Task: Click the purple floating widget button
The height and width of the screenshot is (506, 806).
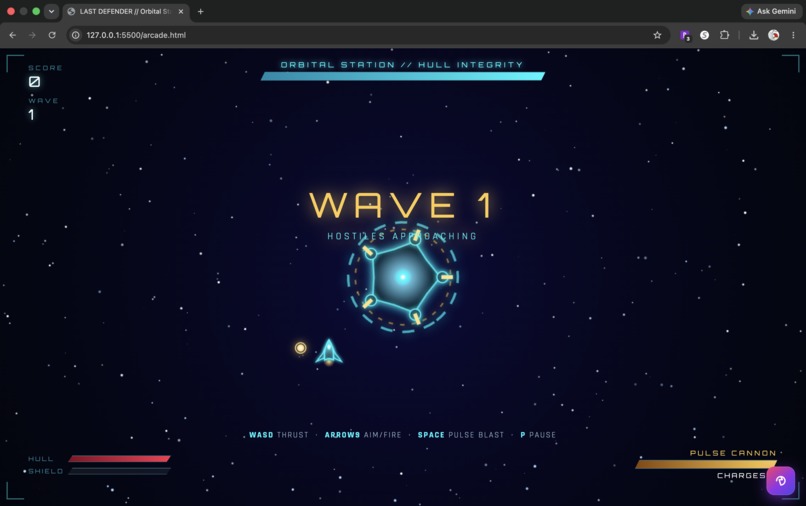Action: 781,481
